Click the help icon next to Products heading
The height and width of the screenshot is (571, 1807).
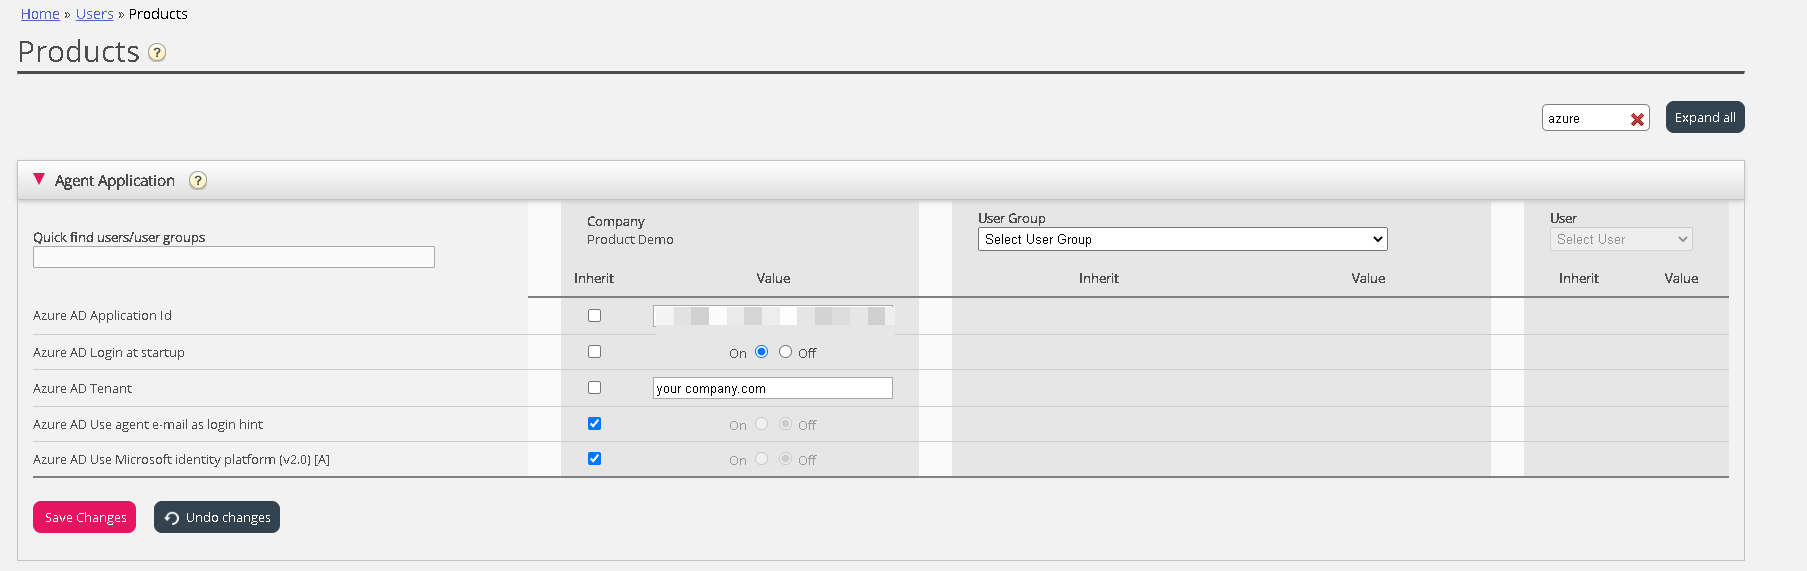point(157,53)
